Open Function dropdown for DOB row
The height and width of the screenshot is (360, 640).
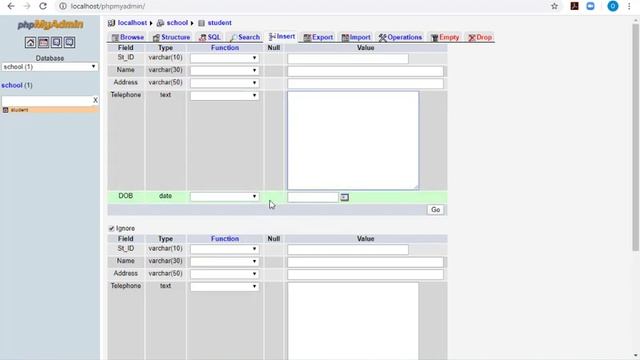(224, 197)
